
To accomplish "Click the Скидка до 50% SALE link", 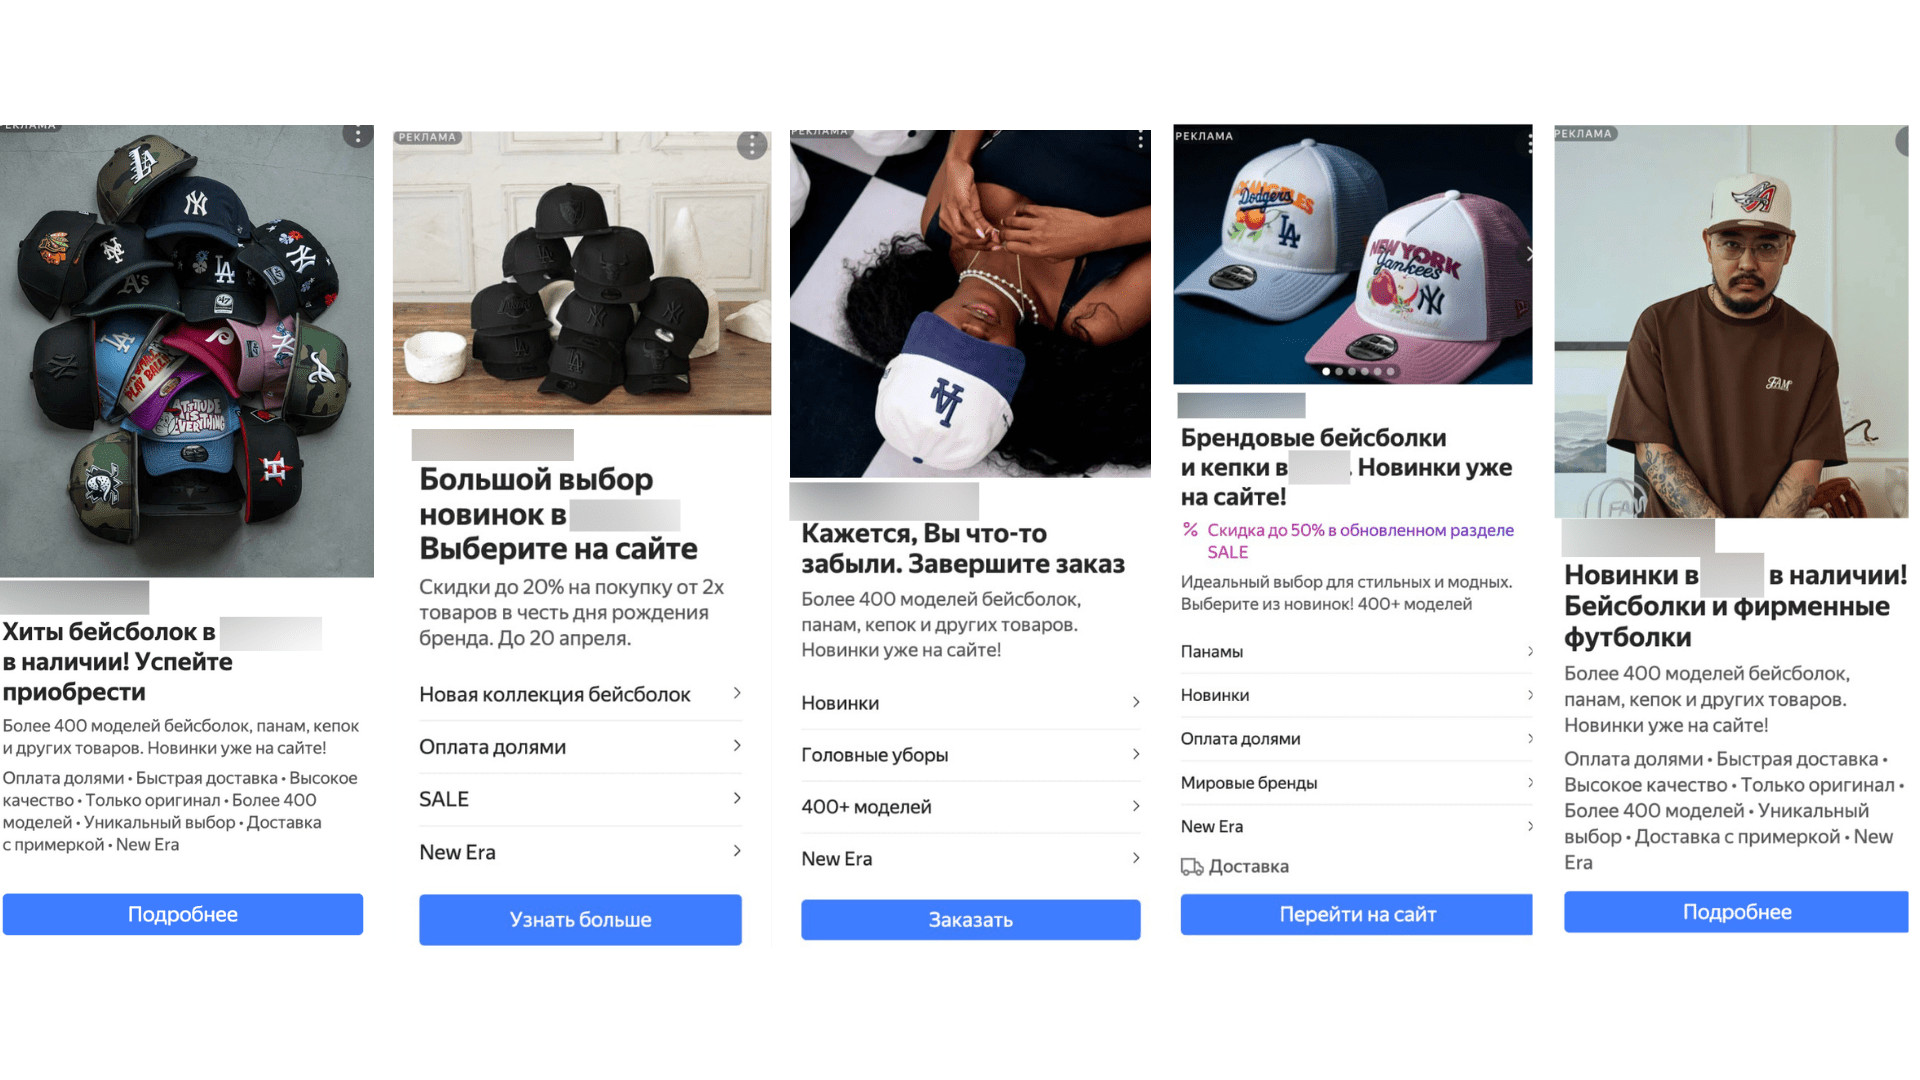I will (1360, 541).
